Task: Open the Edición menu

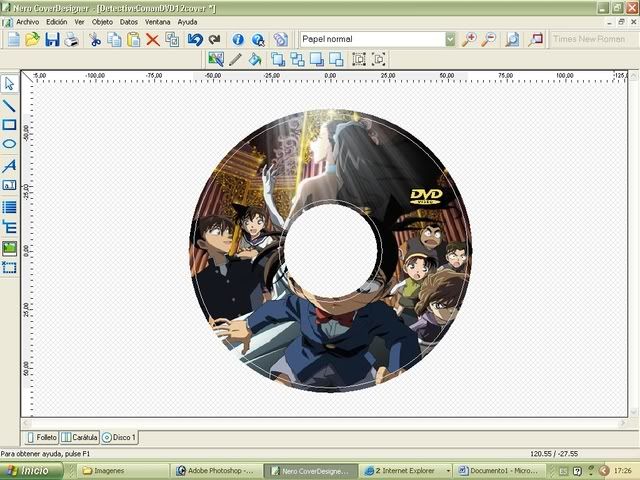Action: (x=57, y=22)
